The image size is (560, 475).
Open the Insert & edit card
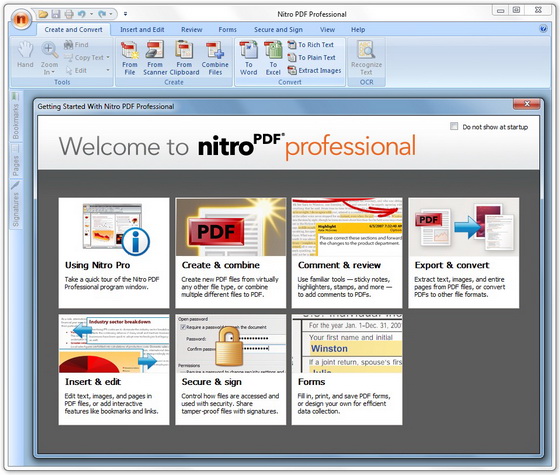114,370
